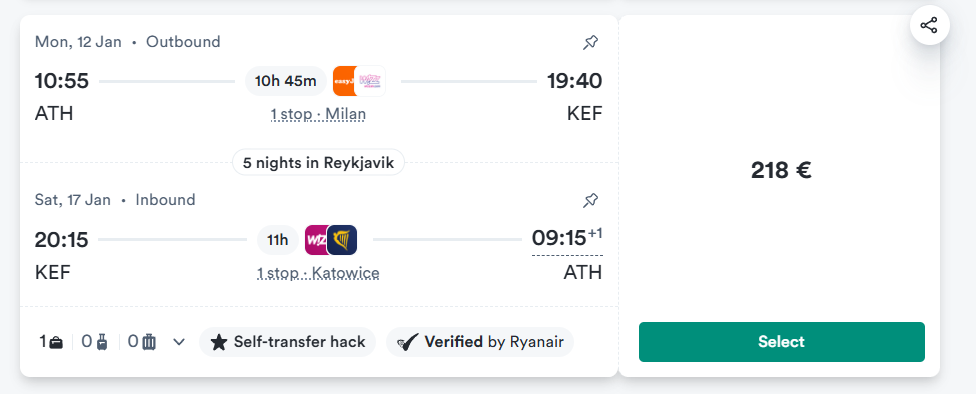Screen dimensions: 976x394
Task: Open the 1 stop Milan details
Action: pos(318,114)
